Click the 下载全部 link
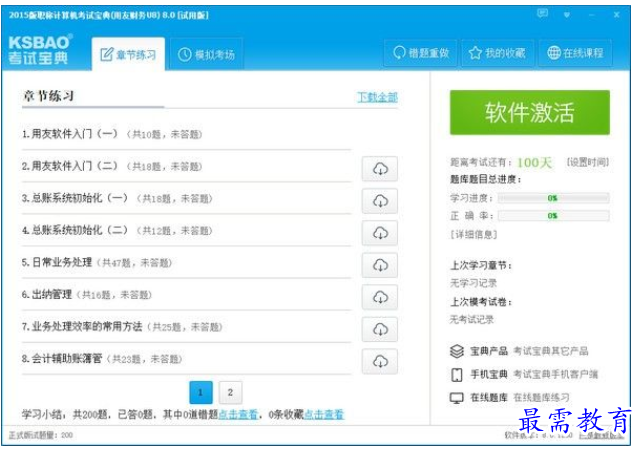The image size is (640, 452). click(x=377, y=97)
